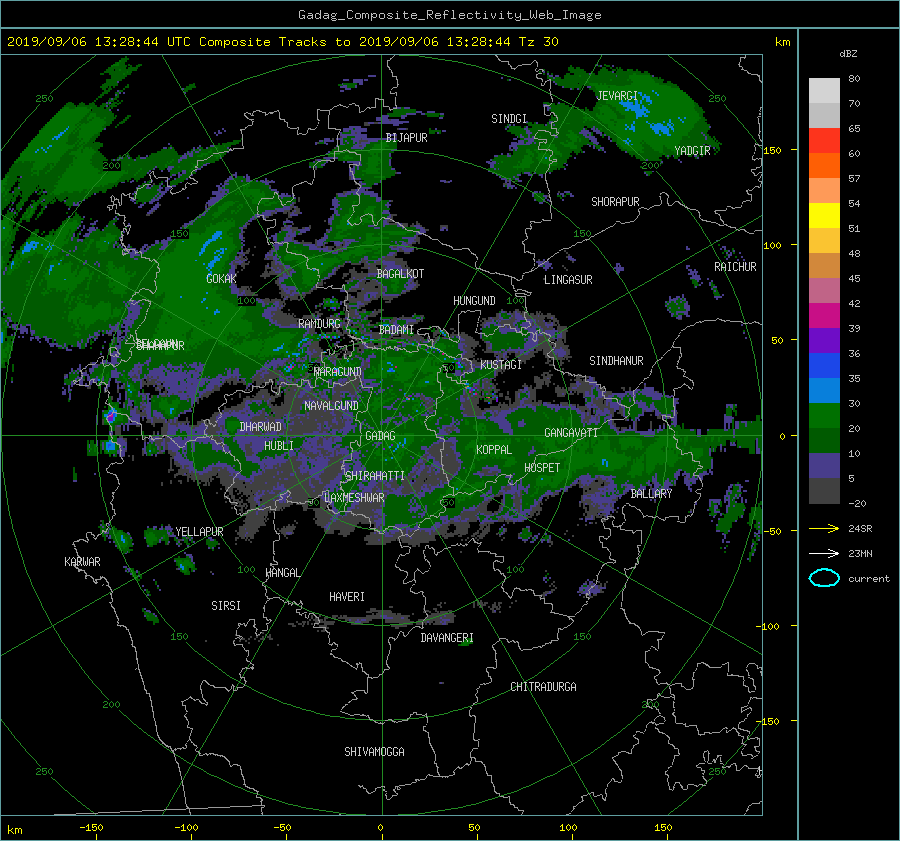Click the LINGASUR city label
Viewport: 900px width, 841px height.
568,280
